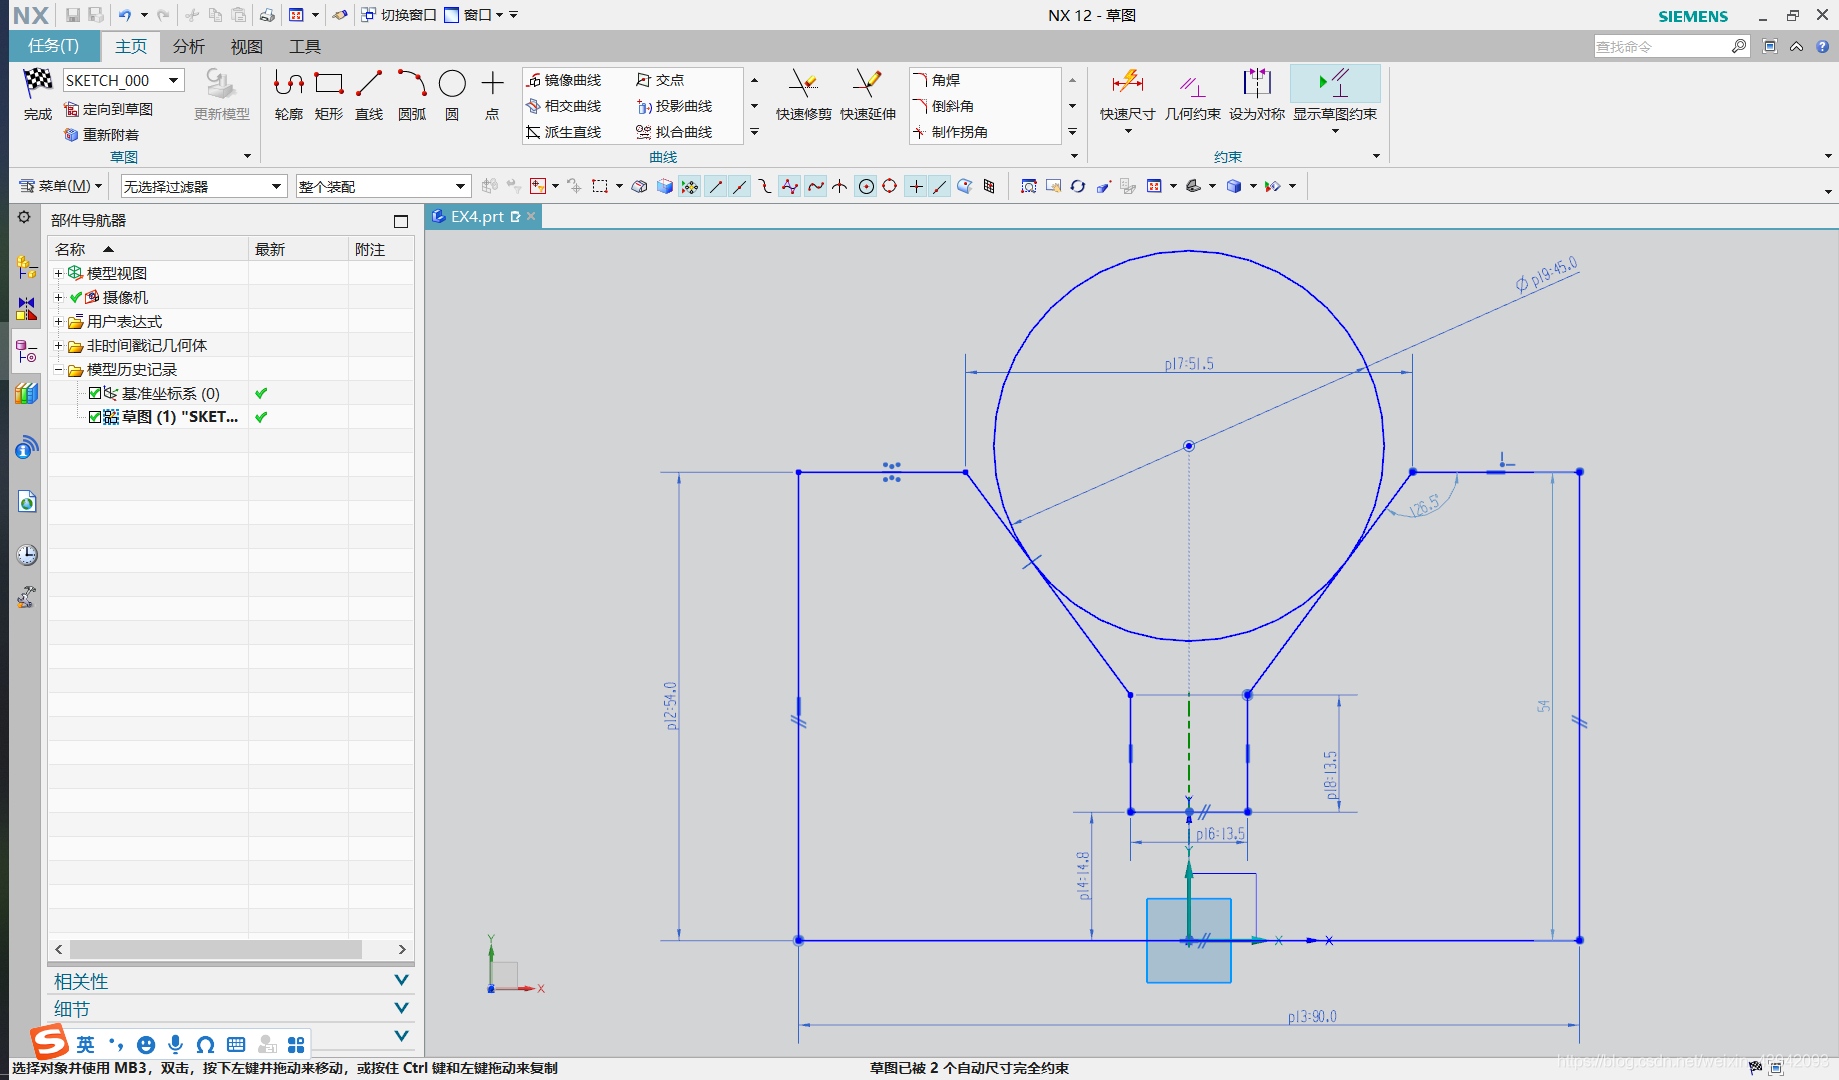Click the Finish sketch checkered flag icon
Viewport: 1839px width, 1080px height.
[x=38, y=82]
